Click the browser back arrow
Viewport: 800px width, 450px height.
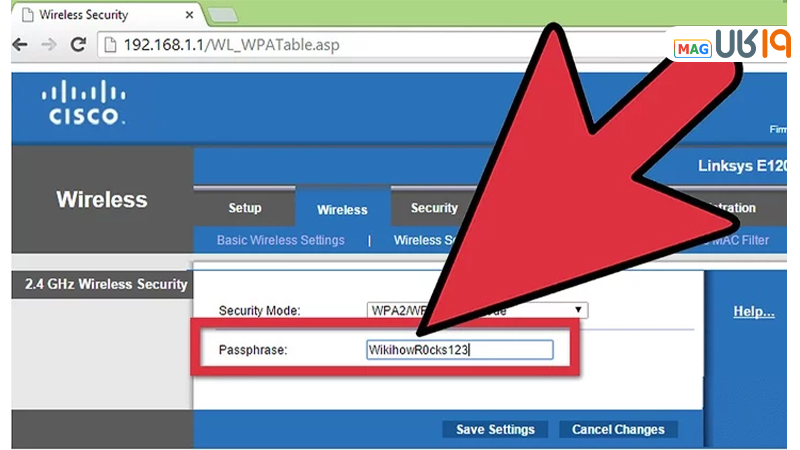pos(19,46)
